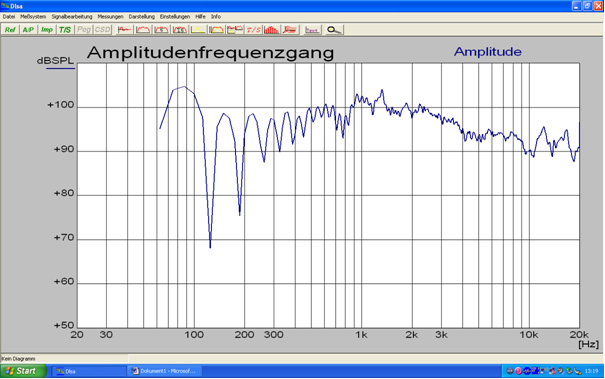Open the Einstellungen menu
This screenshot has width=605, height=379.
(x=175, y=17)
